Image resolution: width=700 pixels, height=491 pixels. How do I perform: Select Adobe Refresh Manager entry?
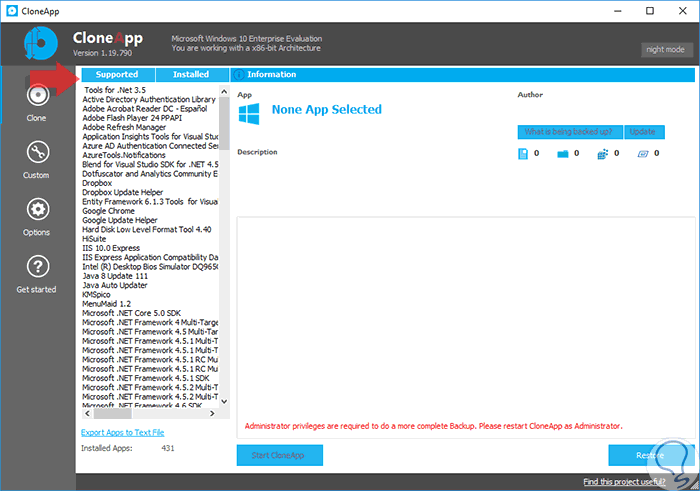(x=124, y=128)
